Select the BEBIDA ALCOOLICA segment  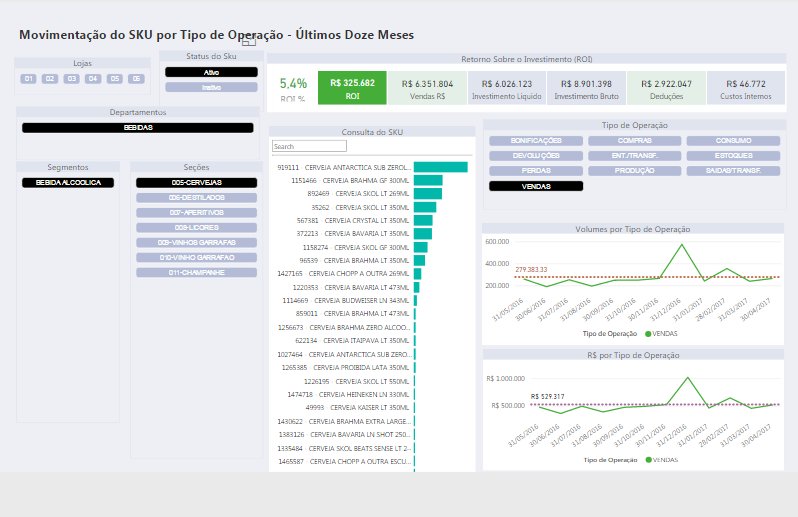[68, 182]
